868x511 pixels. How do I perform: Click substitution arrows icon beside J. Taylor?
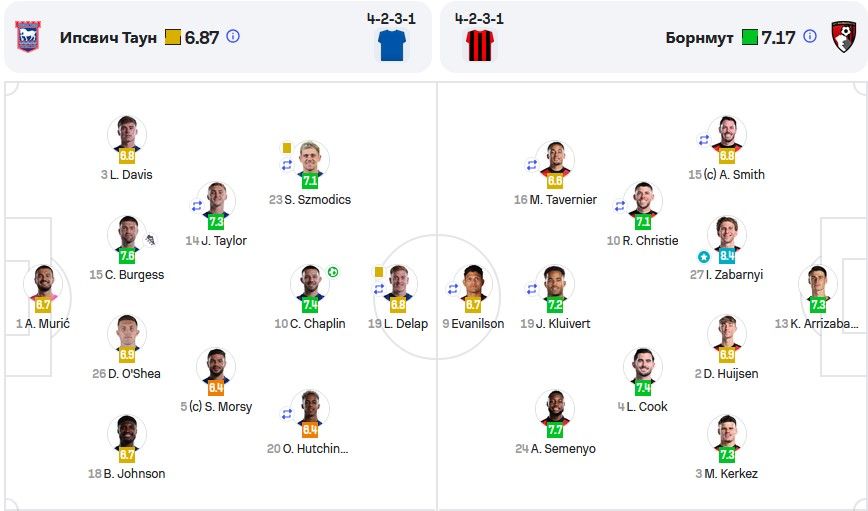tap(197, 206)
